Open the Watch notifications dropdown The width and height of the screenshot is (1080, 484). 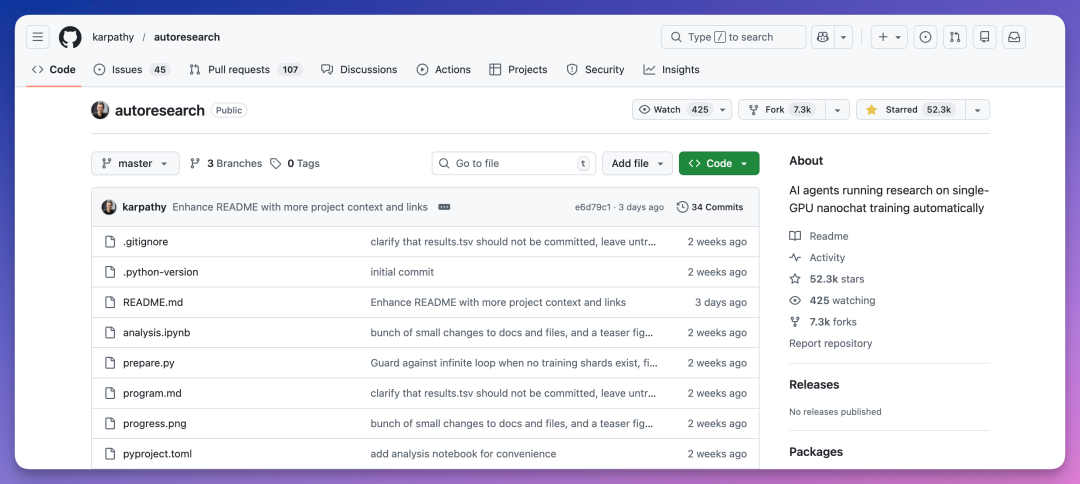(x=682, y=110)
